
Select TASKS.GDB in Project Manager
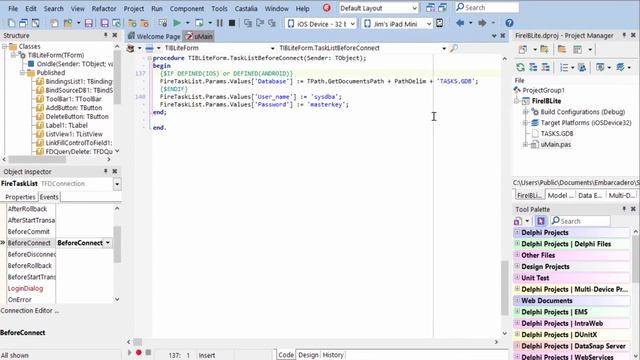point(557,133)
